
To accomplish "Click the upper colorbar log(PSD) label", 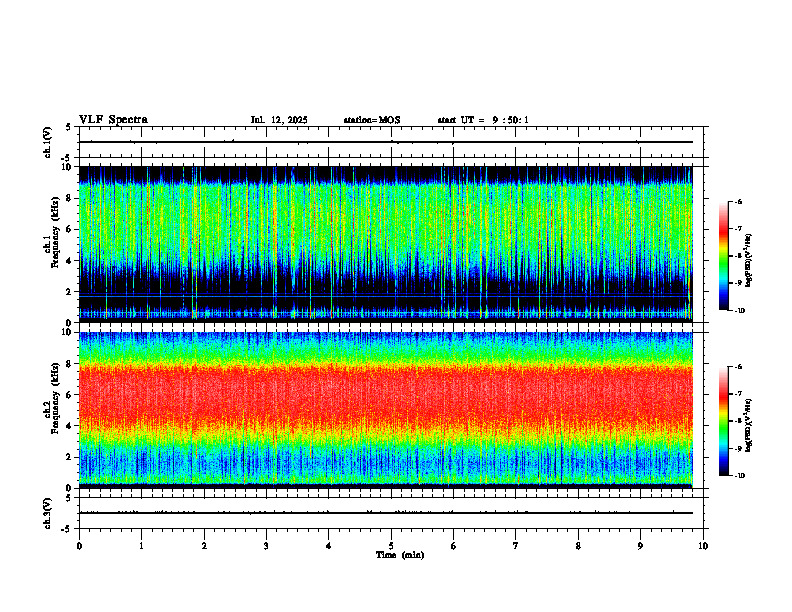I will 749,260.
